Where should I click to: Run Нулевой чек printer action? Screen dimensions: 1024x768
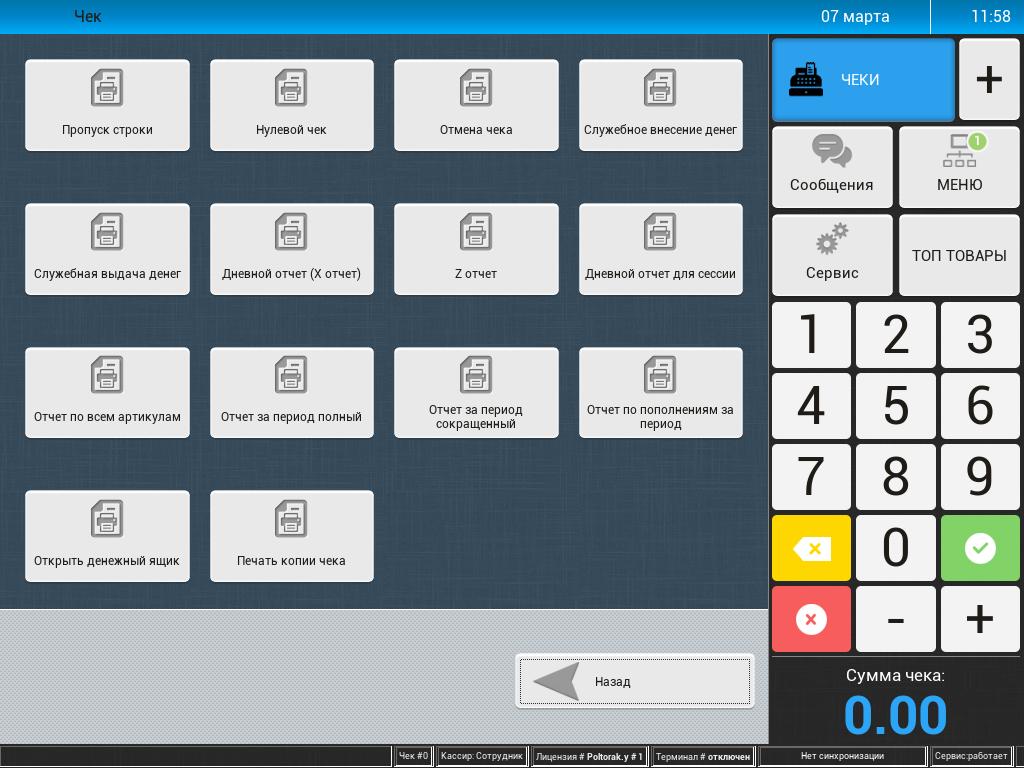coord(291,105)
